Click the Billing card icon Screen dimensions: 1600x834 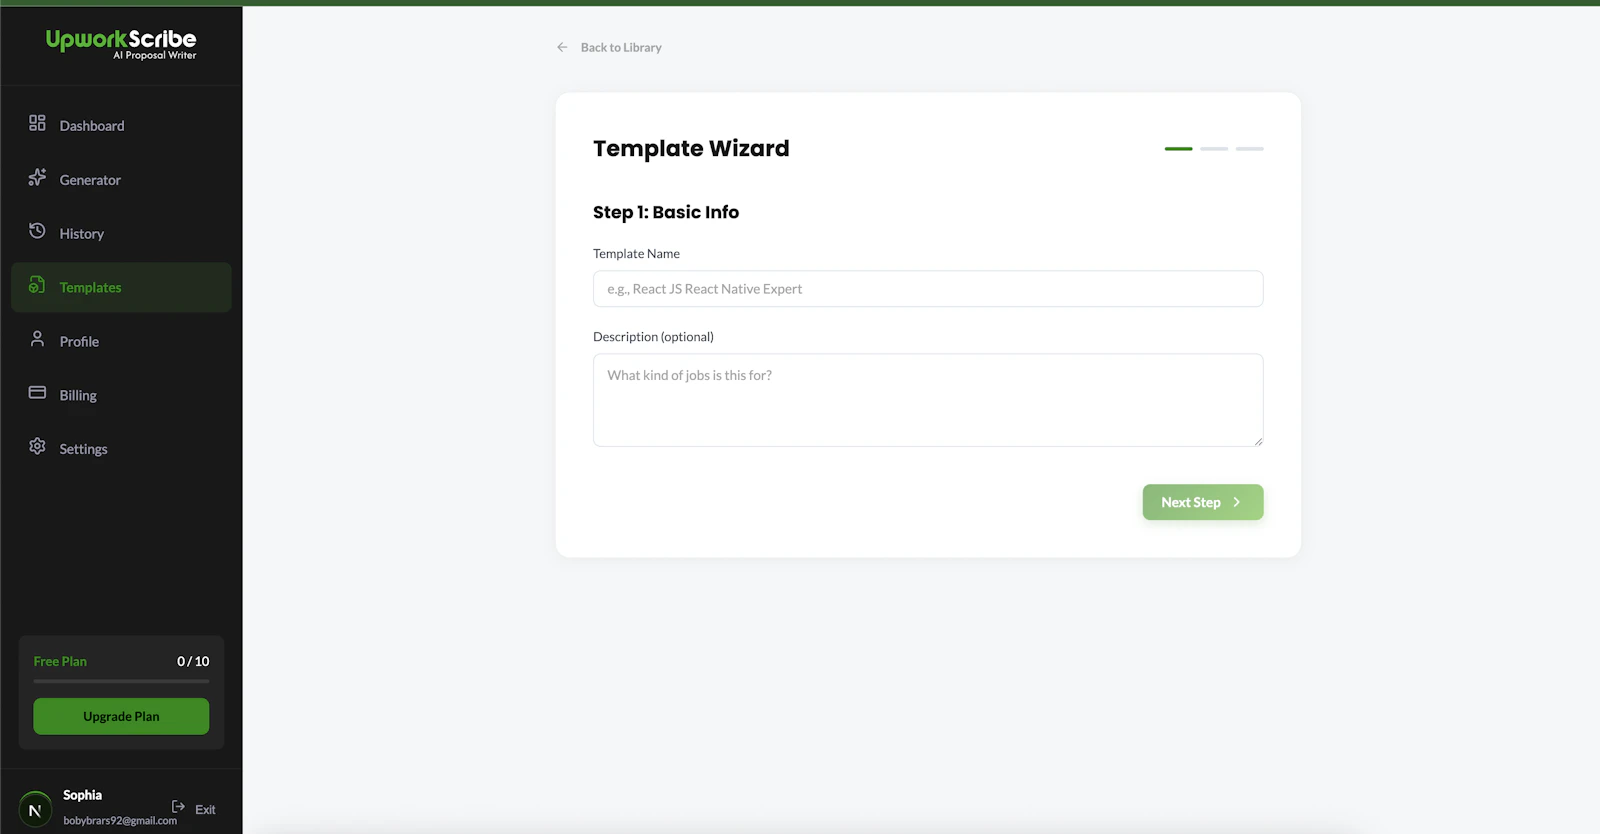37,393
